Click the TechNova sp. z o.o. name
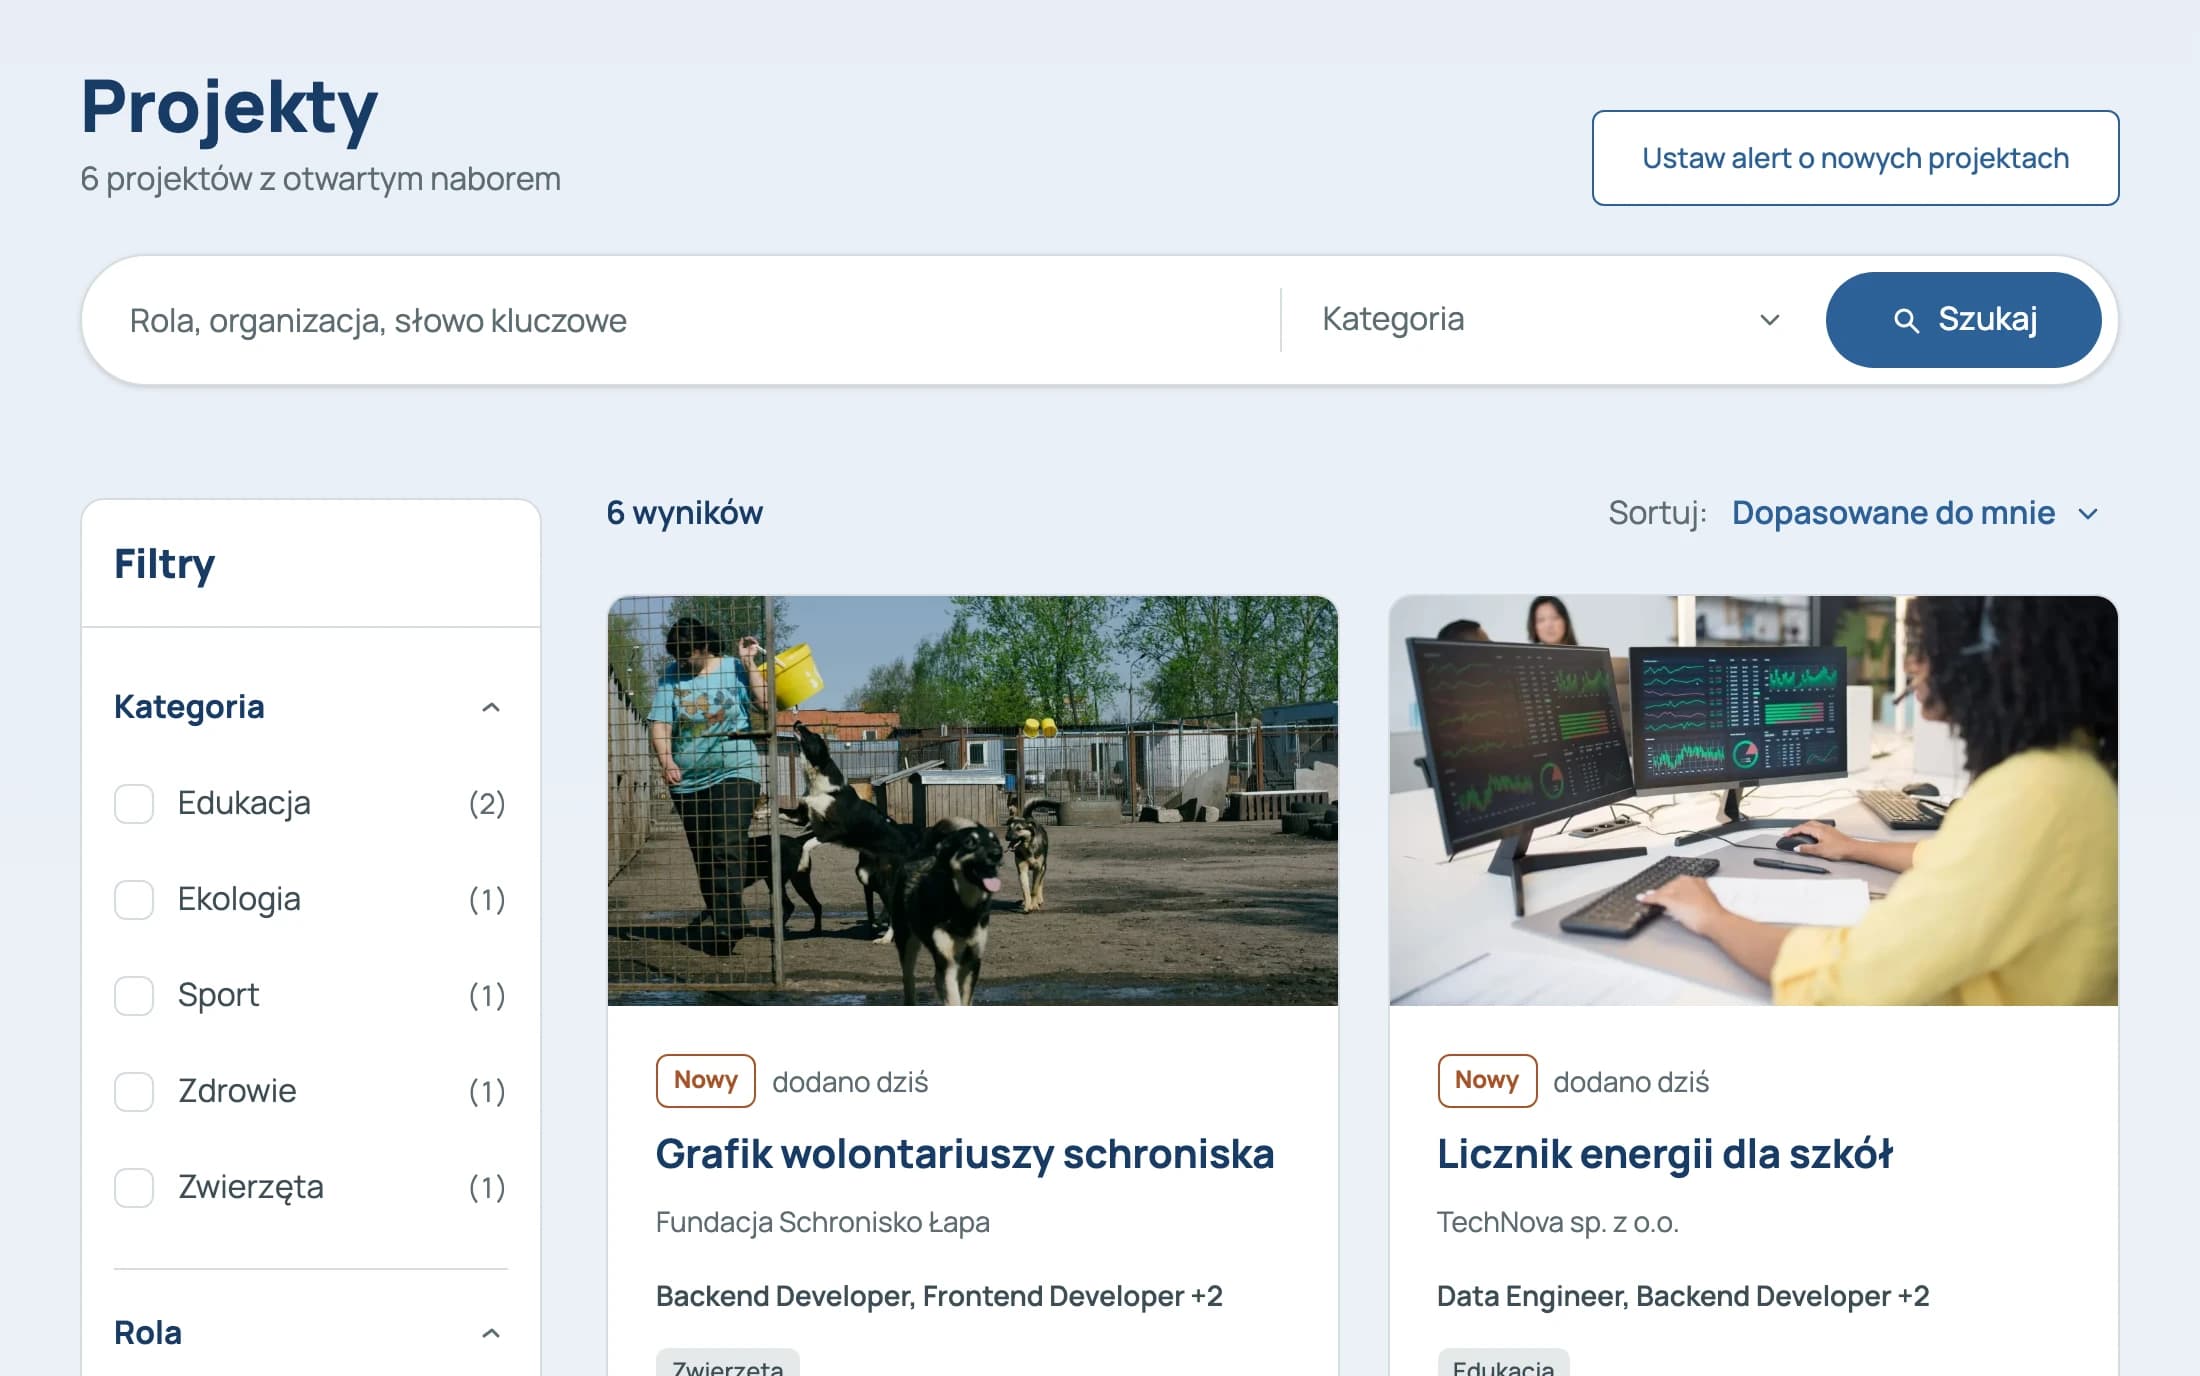 [x=1558, y=1222]
